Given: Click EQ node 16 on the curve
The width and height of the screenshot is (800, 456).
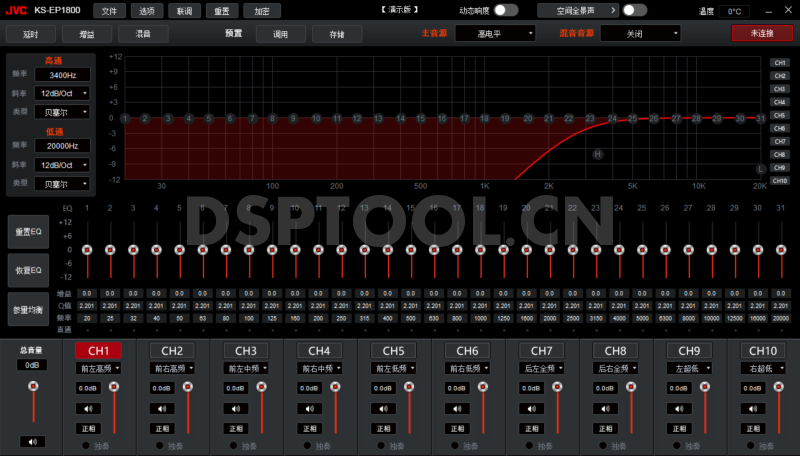Looking at the screenshot, I should point(441,118).
